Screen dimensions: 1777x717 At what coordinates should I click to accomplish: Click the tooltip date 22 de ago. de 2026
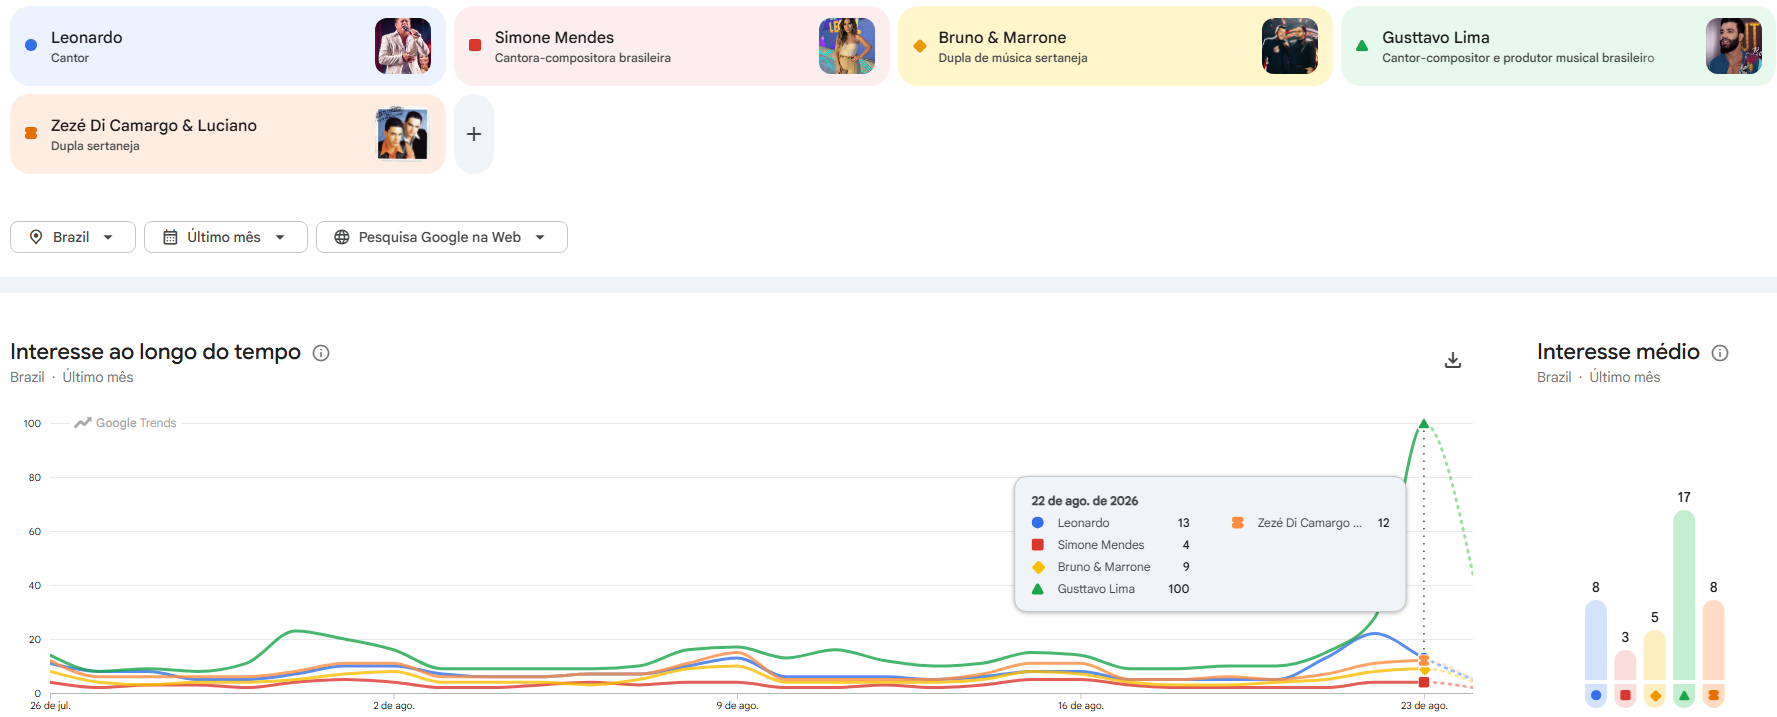[1085, 501]
